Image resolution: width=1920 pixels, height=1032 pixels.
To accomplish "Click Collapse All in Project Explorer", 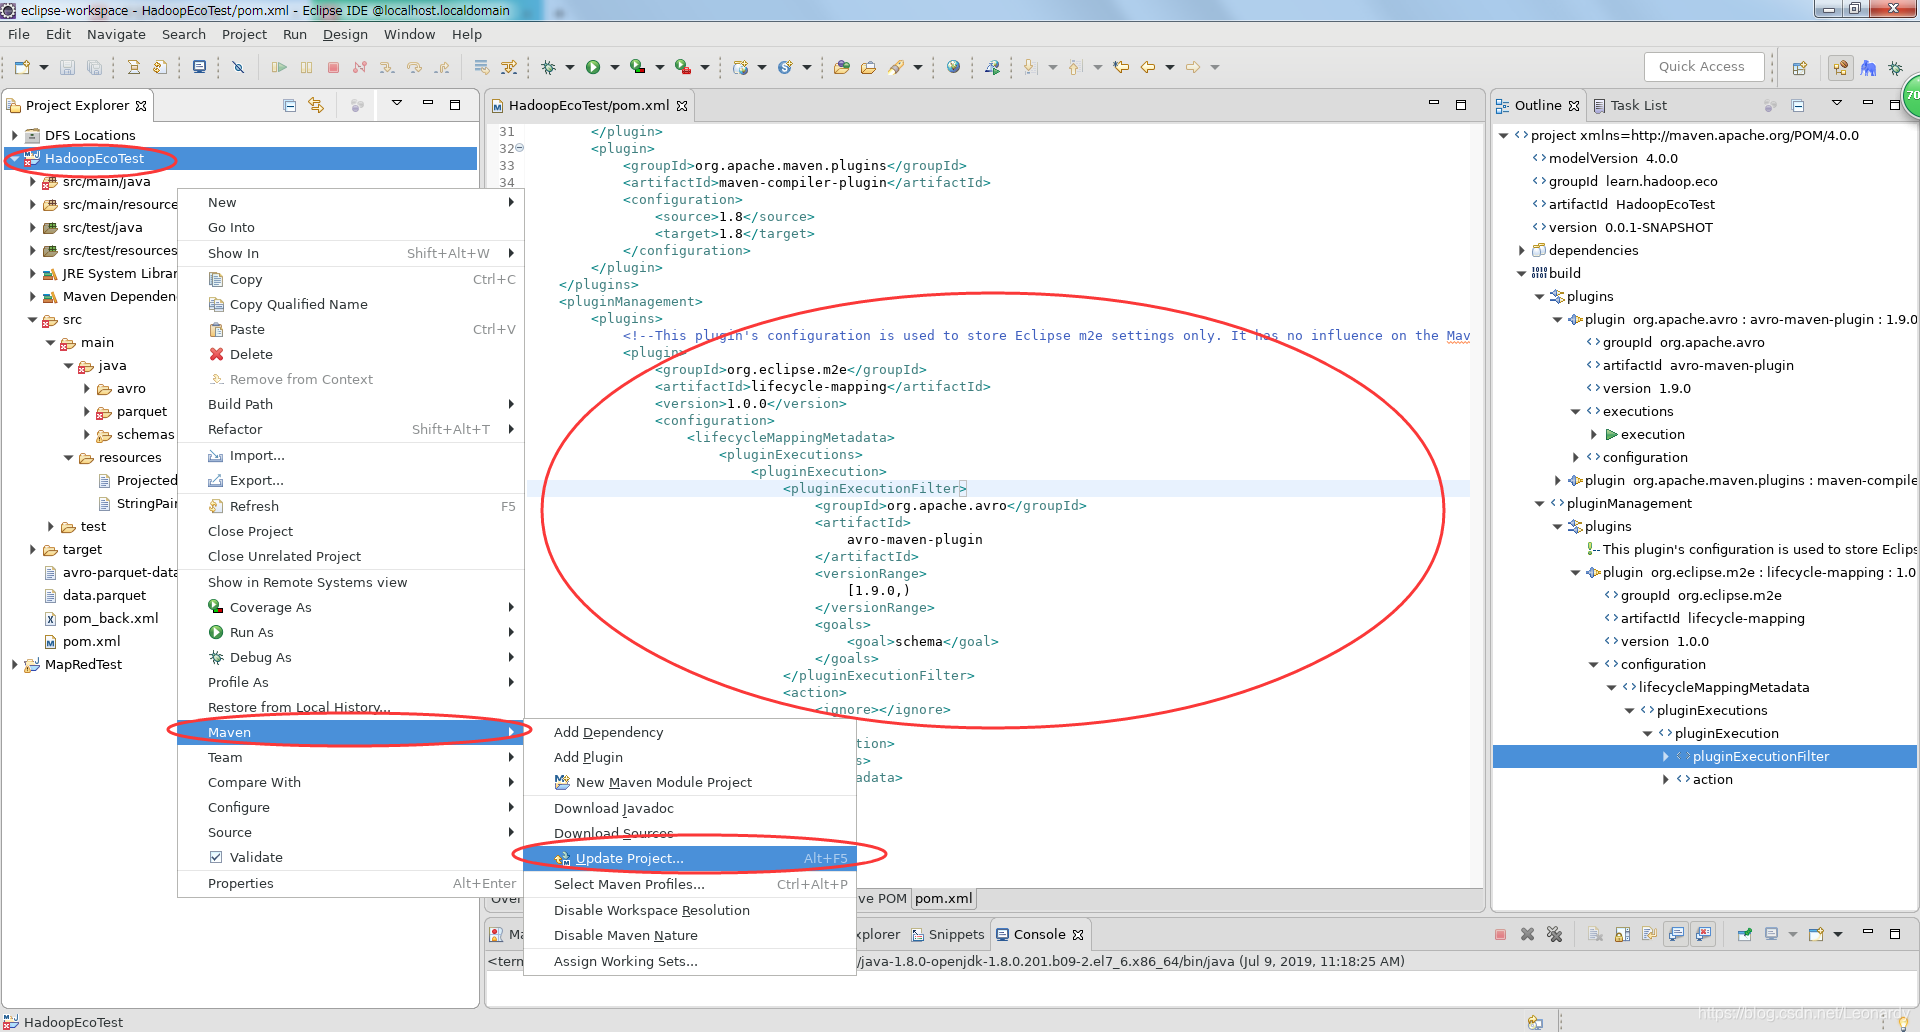I will pos(289,105).
